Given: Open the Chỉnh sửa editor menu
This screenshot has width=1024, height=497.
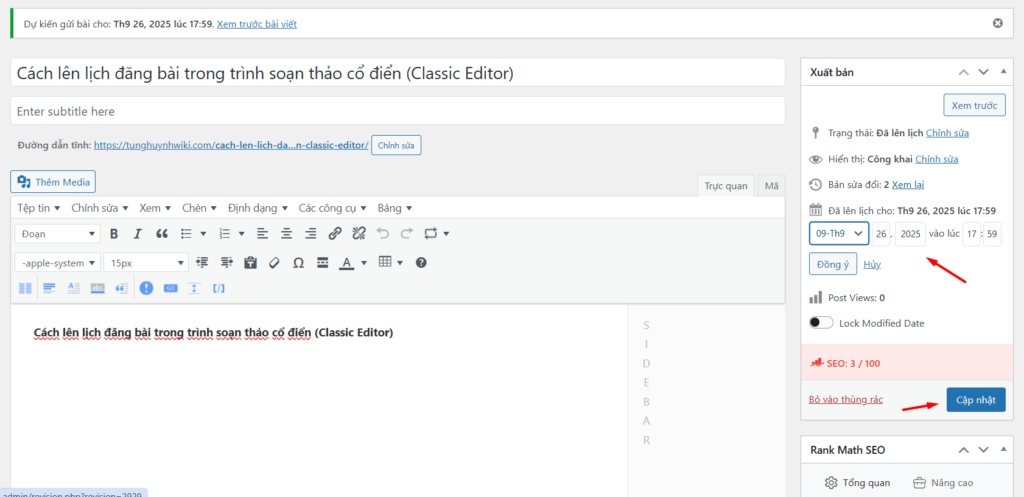Looking at the screenshot, I should tap(99, 208).
